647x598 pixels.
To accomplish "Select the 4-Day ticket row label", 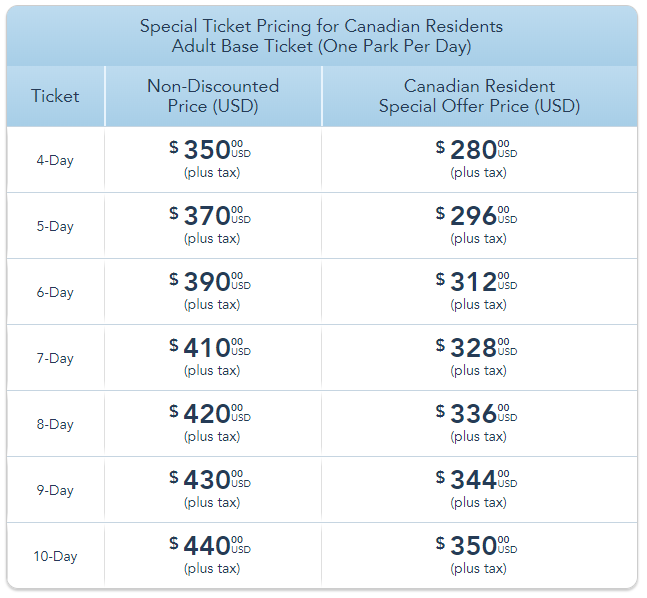I will (x=55, y=160).
